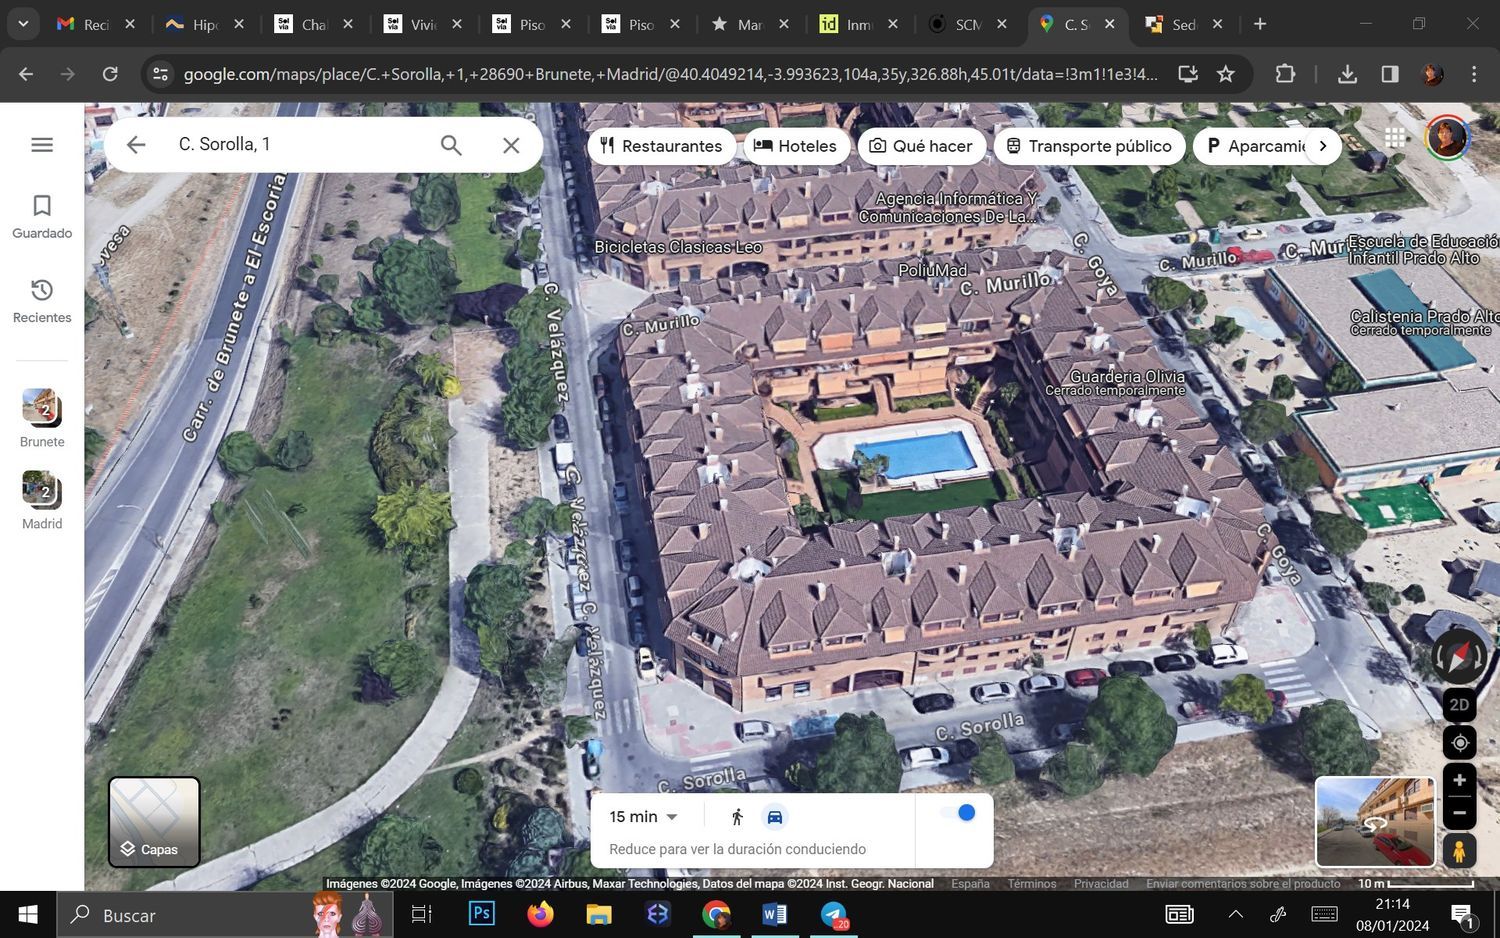1500x938 pixels.
Task: Open the browser tab search dropdown
Action: [22, 24]
